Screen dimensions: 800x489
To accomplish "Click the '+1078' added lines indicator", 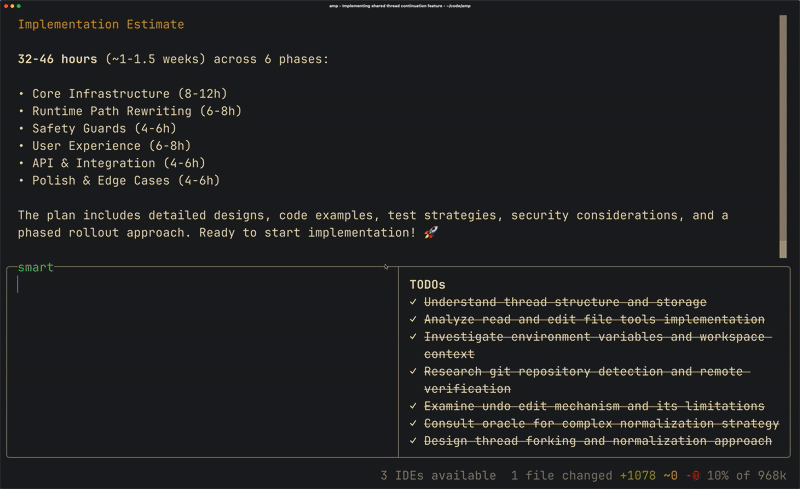I will (x=639, y=475).
